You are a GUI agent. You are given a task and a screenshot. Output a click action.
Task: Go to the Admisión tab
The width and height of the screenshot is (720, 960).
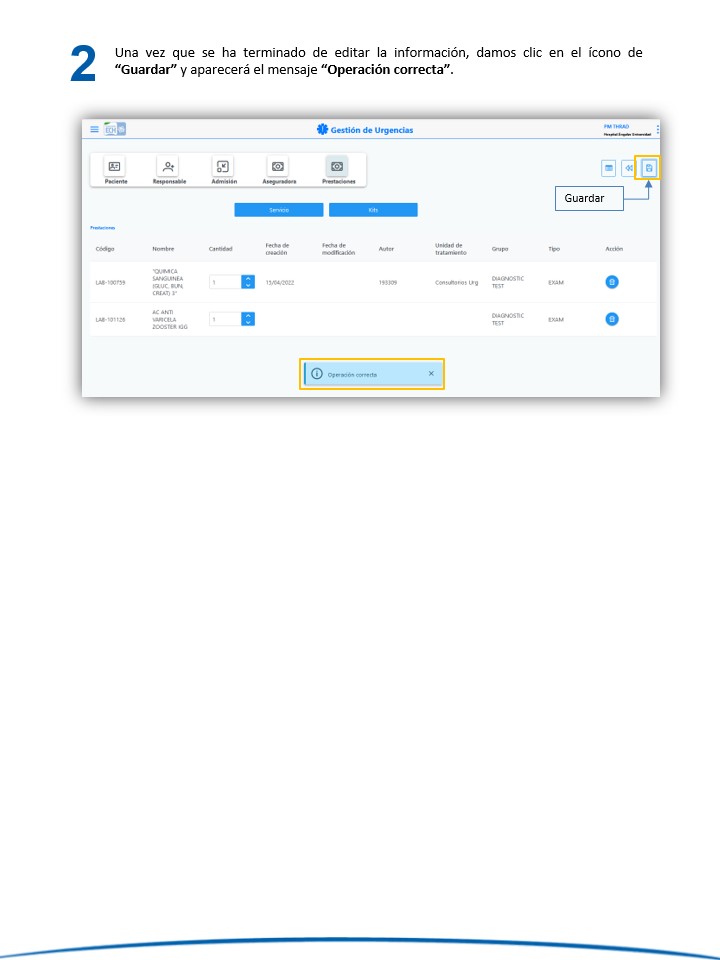pos(224,170)
